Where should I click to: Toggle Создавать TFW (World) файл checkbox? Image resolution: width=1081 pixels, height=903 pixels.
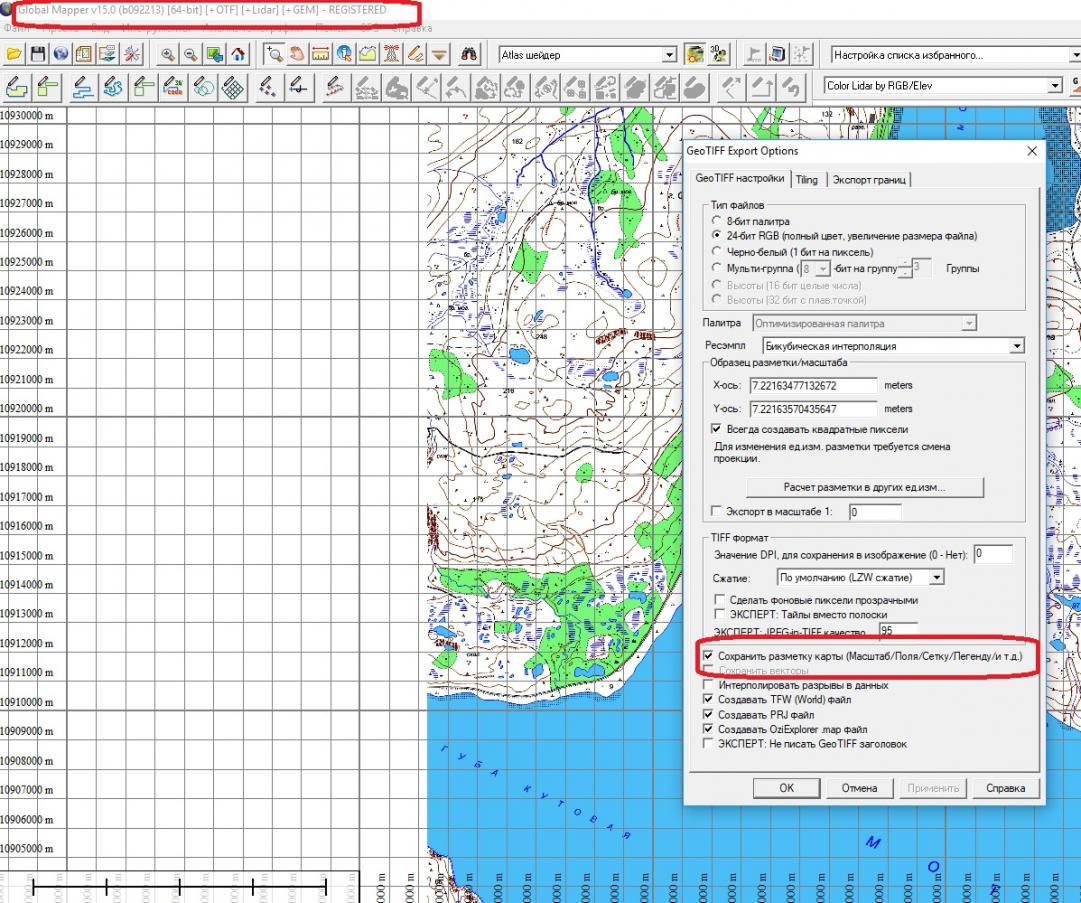coord(709,700)
